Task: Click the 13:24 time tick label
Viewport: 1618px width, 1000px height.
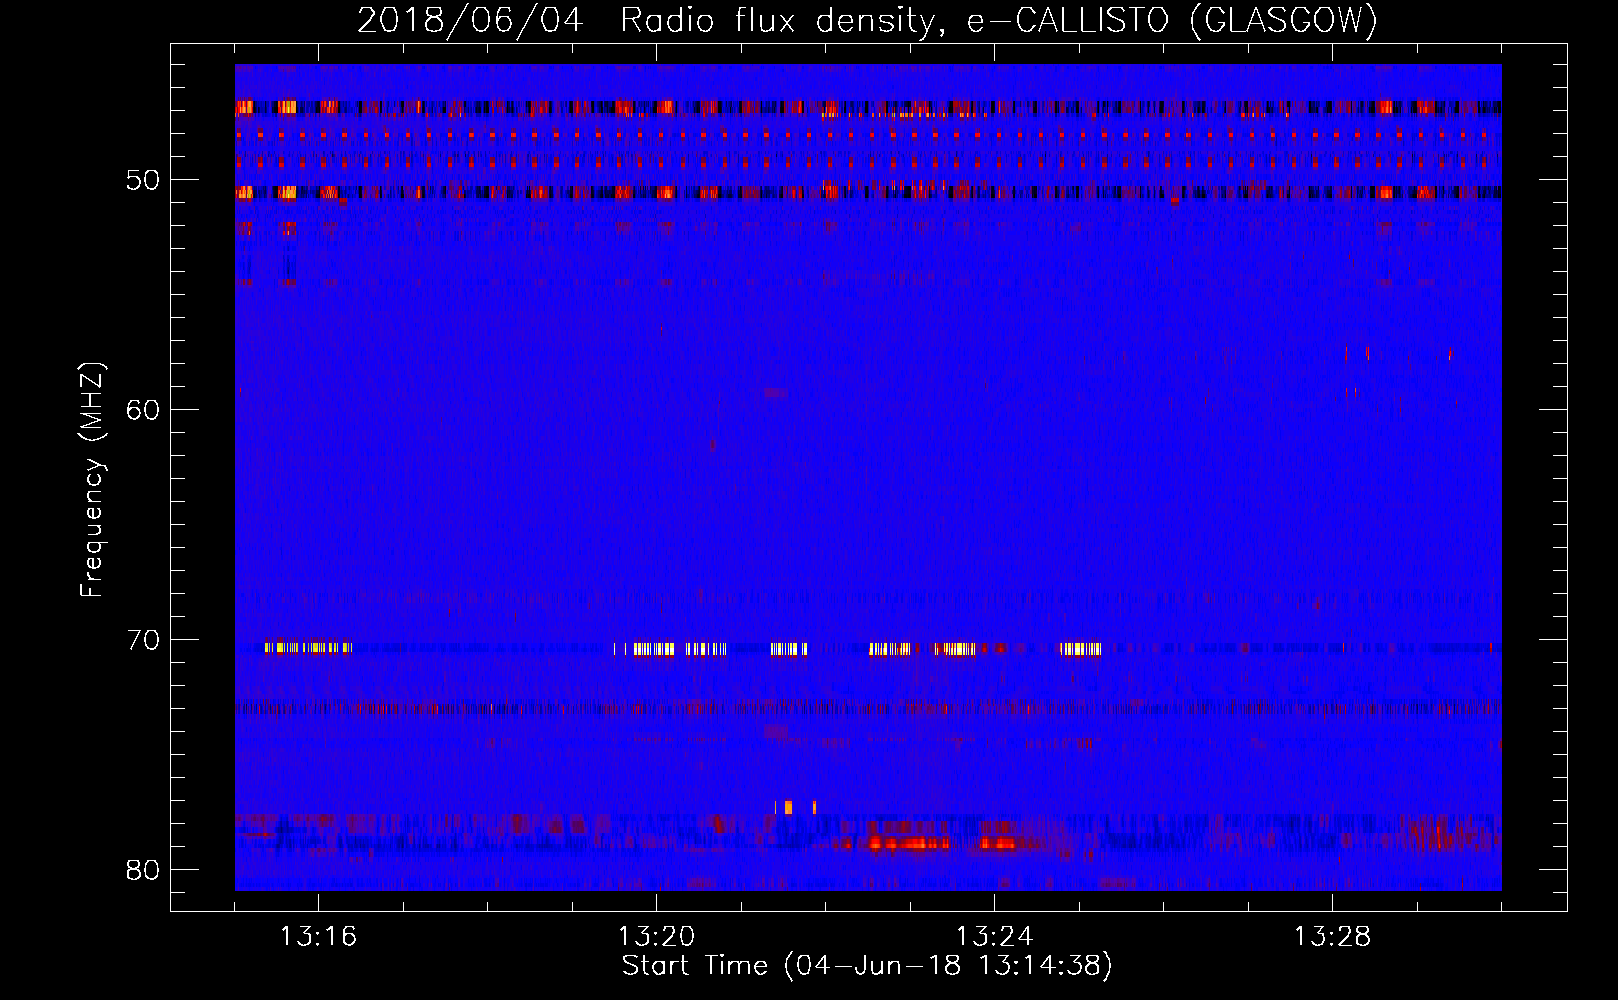Action: click(994, 937)
